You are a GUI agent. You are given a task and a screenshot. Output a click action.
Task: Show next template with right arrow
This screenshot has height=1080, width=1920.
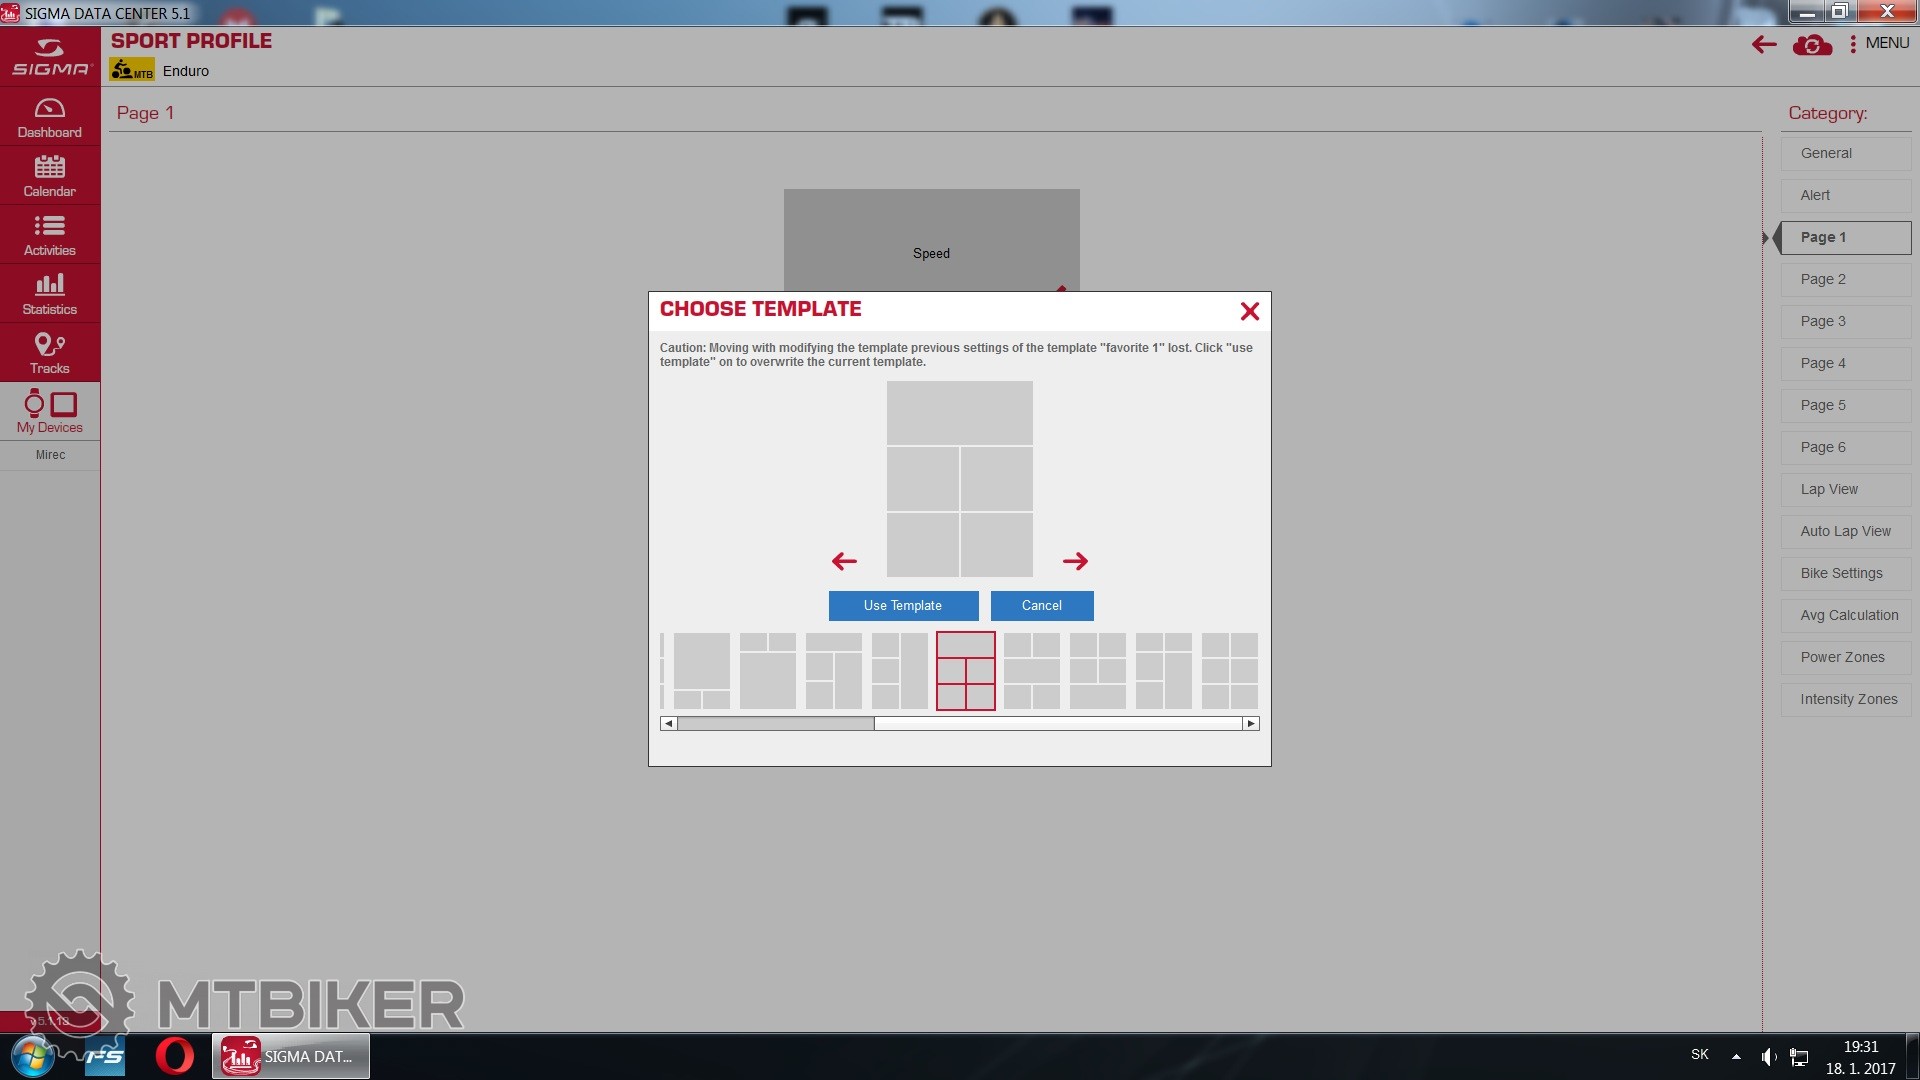pos(1075,561)
